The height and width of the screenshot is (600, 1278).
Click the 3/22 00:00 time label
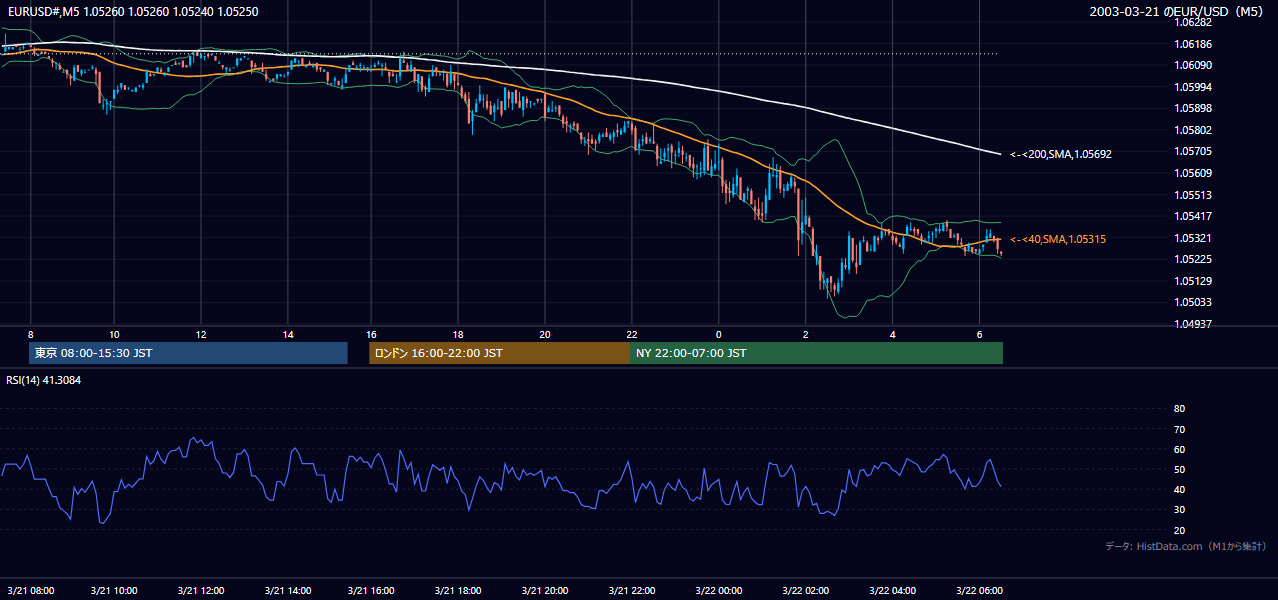(x=719, y=590)
